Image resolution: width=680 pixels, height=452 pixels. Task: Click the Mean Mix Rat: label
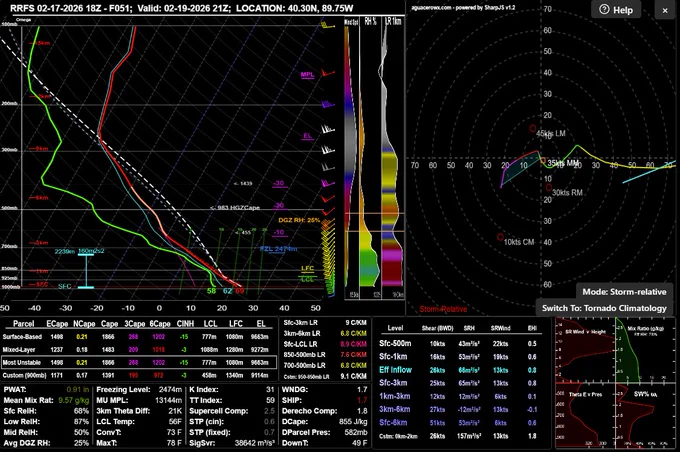pyautogui.click(x=28, y=400)
